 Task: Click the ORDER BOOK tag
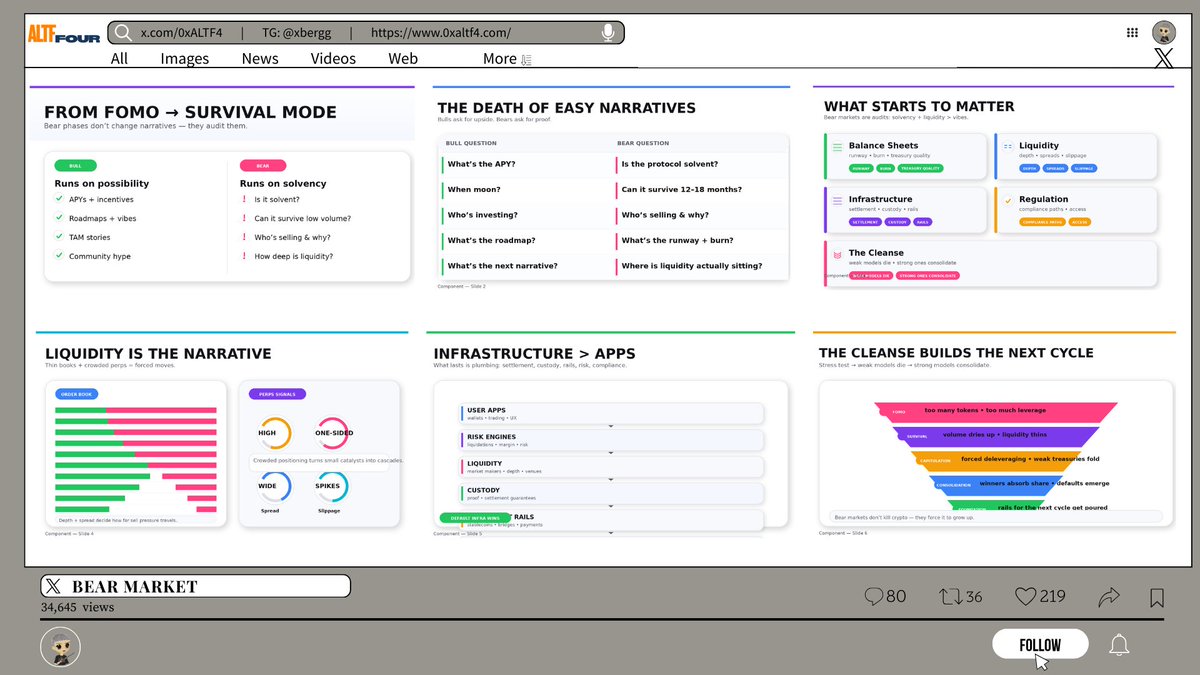77,394
